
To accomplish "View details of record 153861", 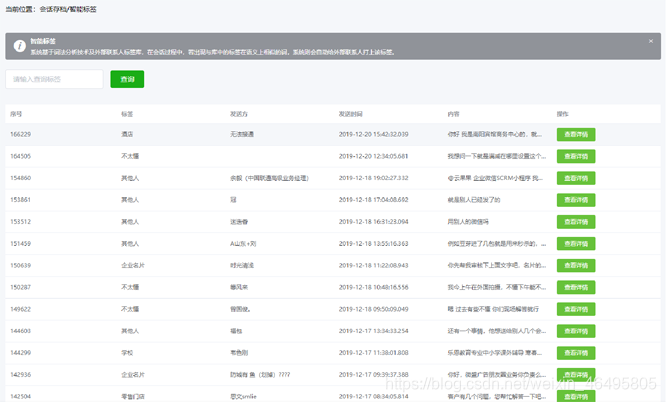I will (576, 200).
